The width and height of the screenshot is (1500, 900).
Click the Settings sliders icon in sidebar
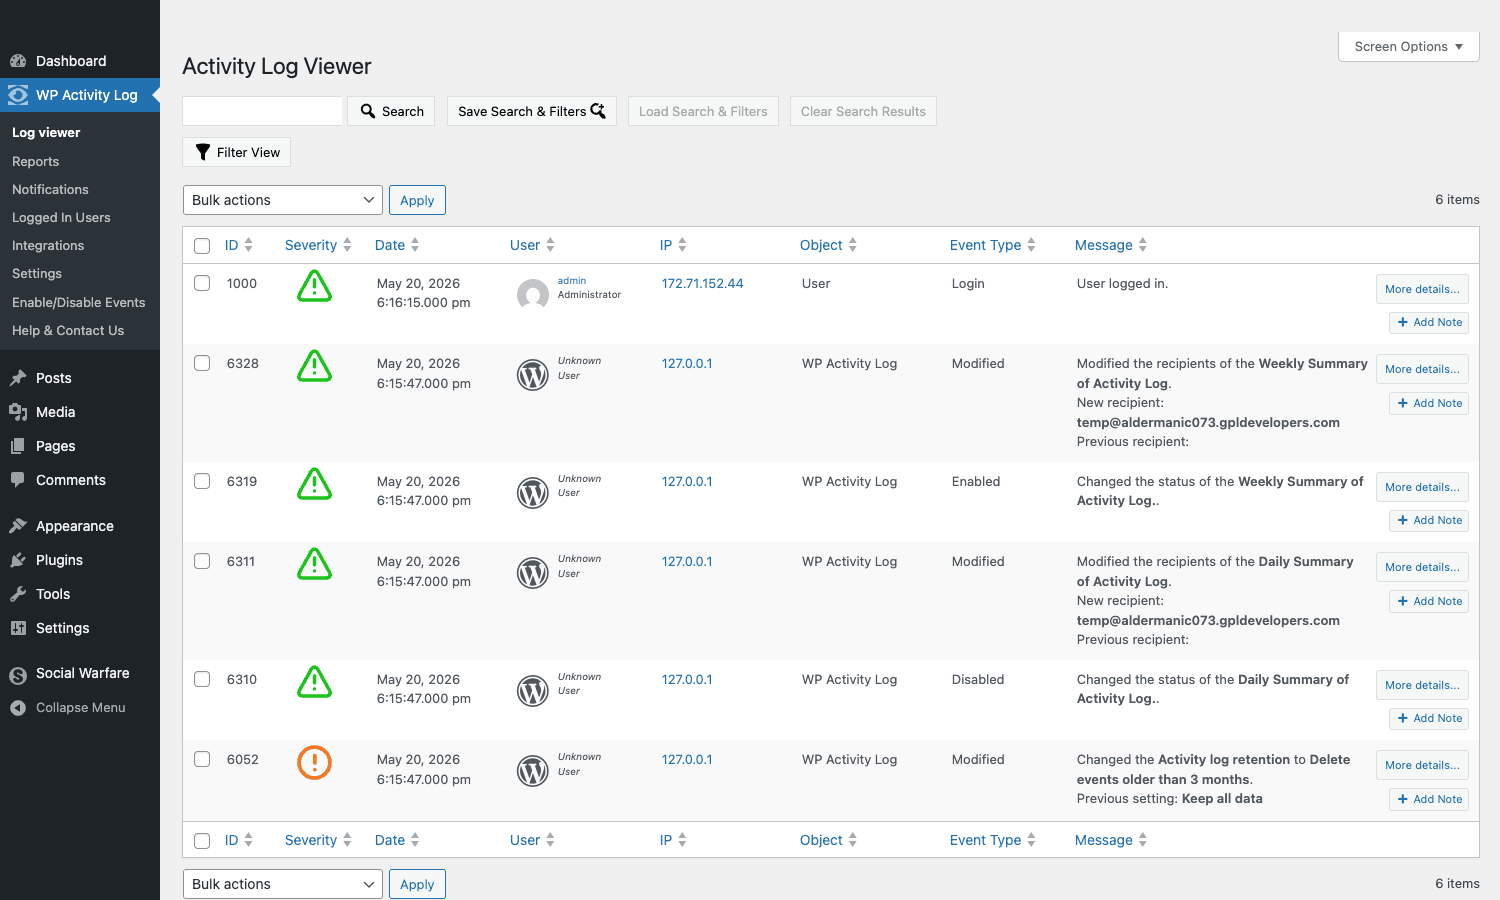(x=18, y=628)
